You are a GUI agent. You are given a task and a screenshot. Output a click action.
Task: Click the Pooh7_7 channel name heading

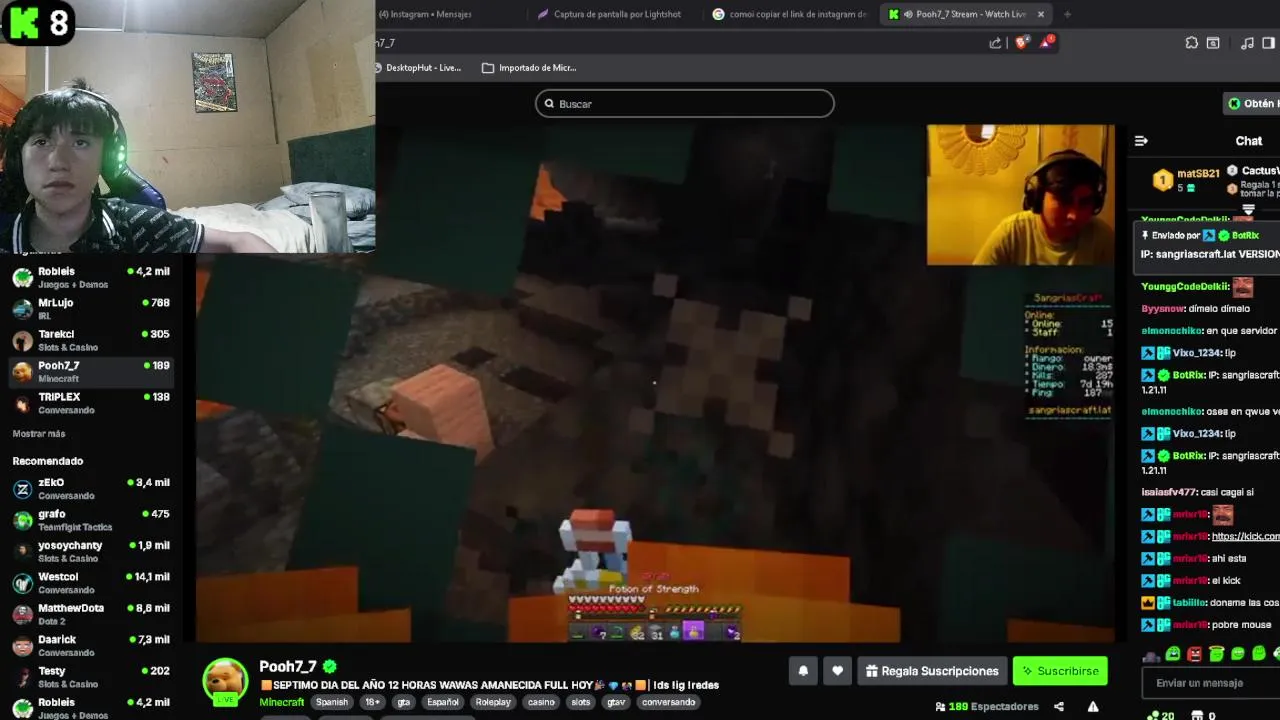pos(288,666)
